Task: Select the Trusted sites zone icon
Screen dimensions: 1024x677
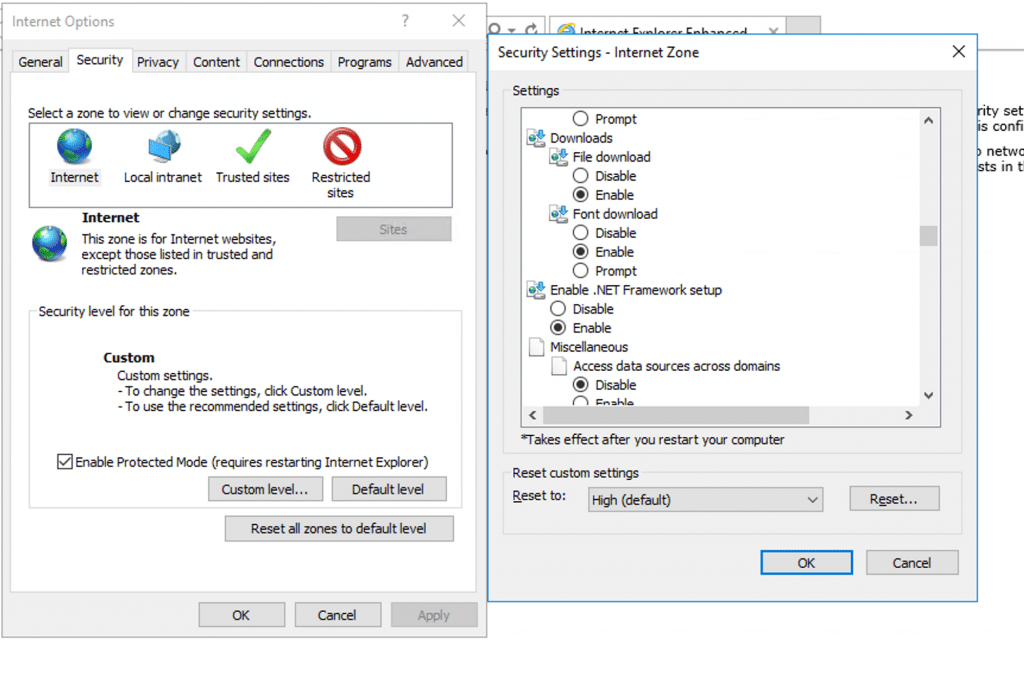Action: [x=252, y=146]
